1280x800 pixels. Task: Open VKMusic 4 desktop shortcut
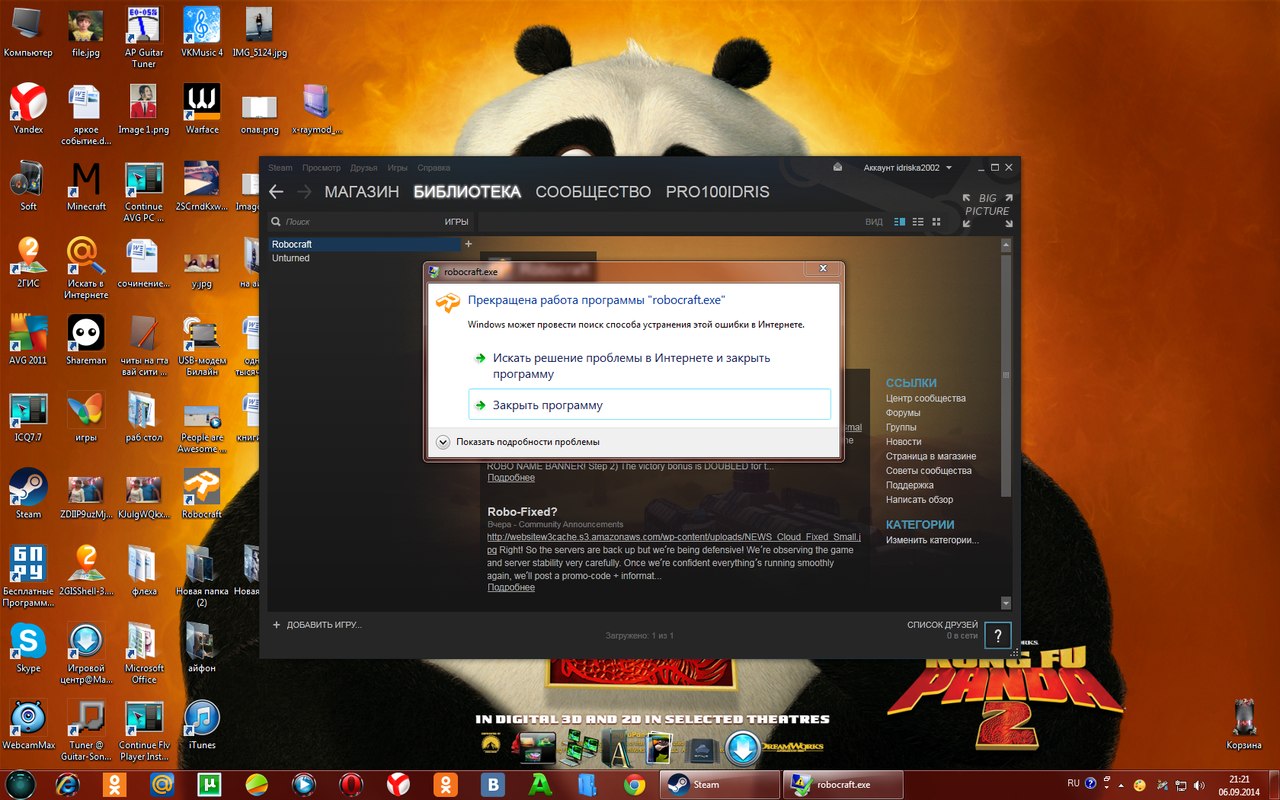(202, 31)
